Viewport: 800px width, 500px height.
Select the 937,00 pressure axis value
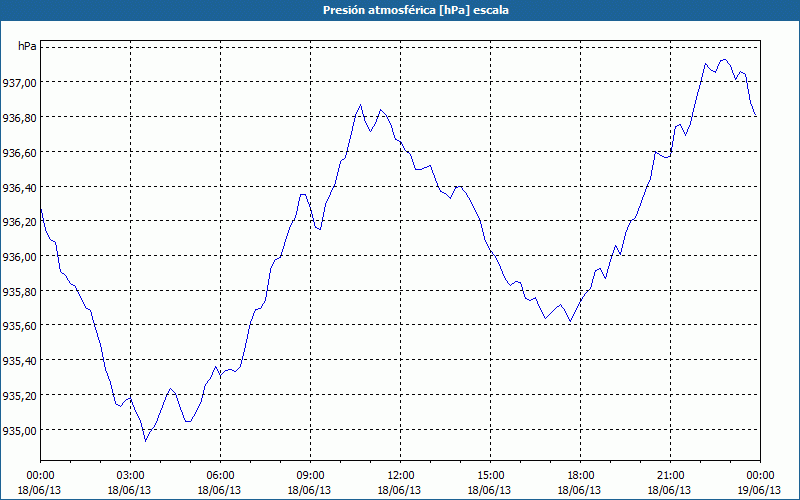[19, 83]
